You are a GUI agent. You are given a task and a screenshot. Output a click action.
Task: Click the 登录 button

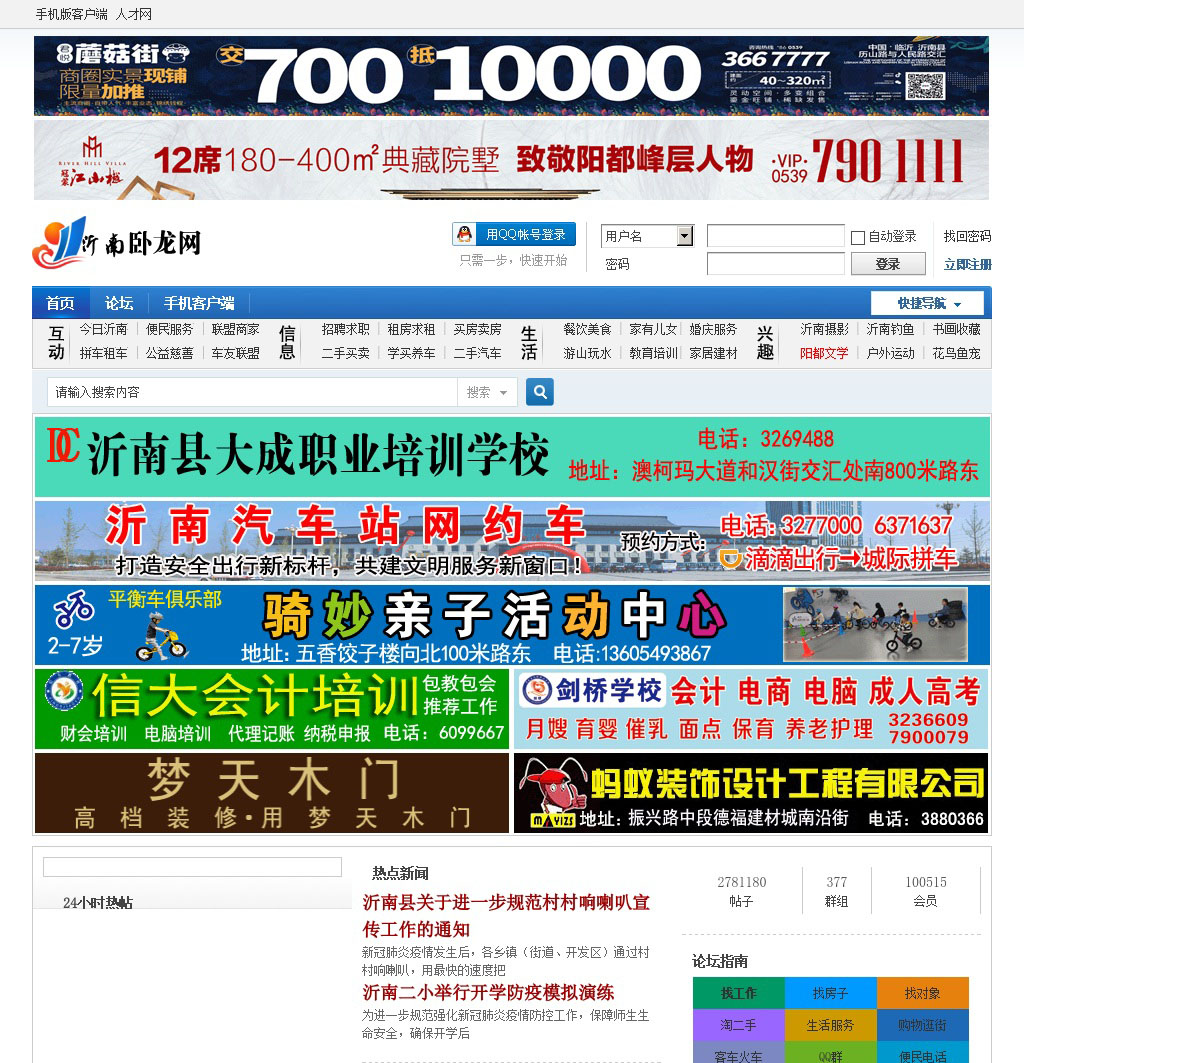pos(888,264)
